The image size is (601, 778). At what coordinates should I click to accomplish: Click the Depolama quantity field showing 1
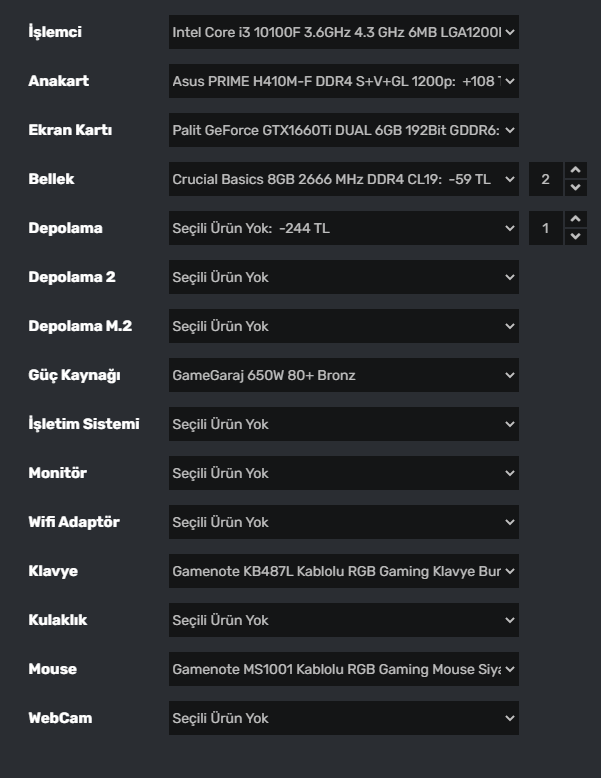[x=546, y=228]
